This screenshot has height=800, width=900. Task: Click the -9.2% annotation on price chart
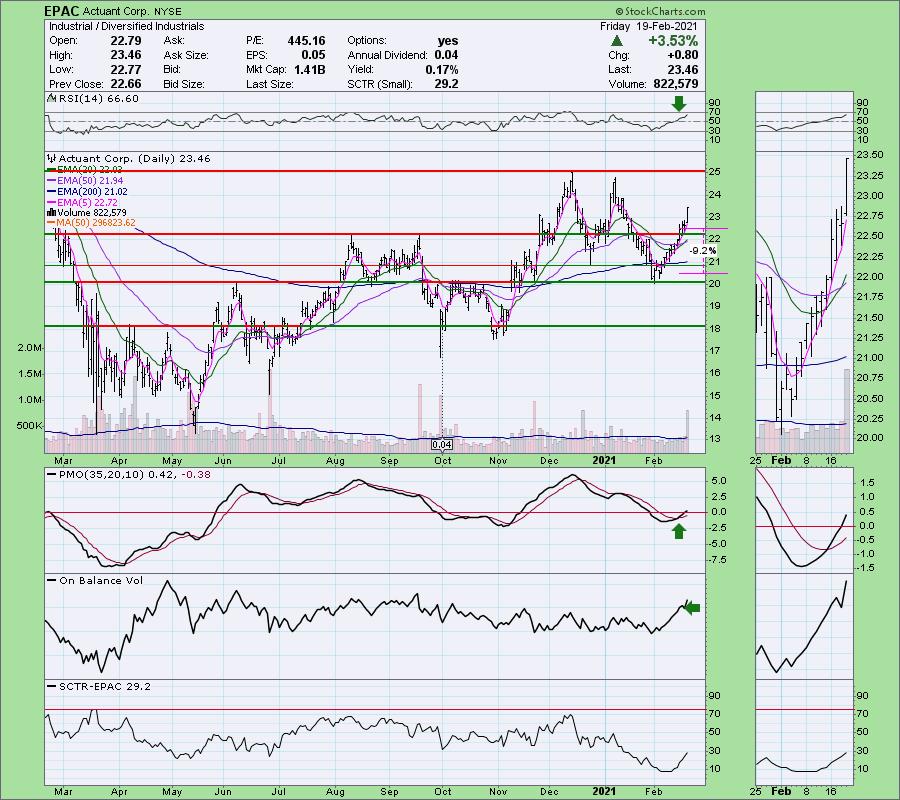pos(703,251)
